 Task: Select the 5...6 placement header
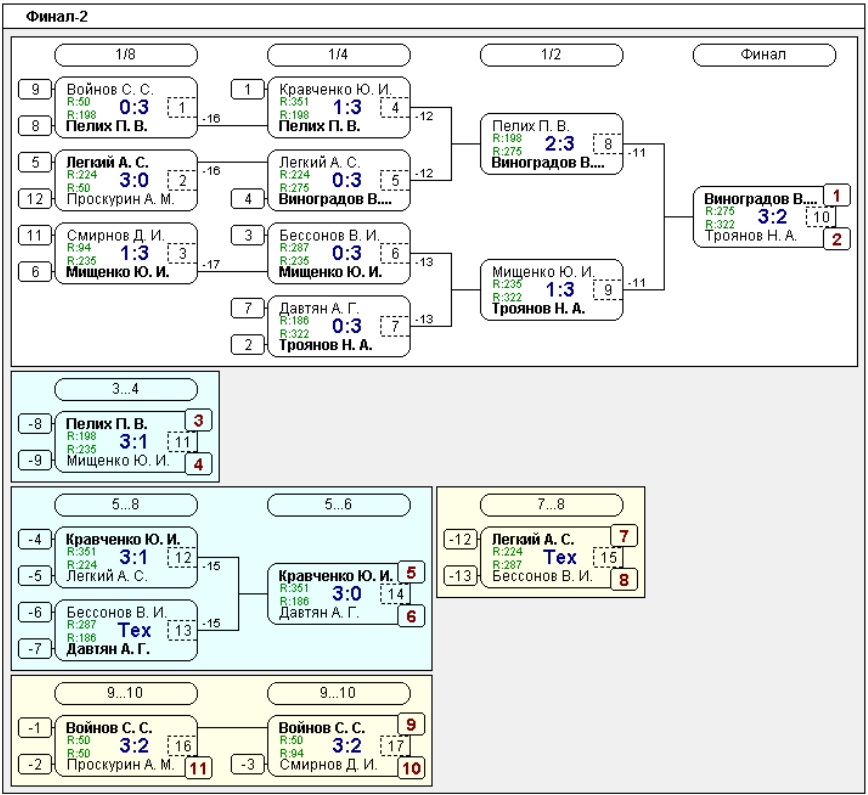(x=338, y=505)
